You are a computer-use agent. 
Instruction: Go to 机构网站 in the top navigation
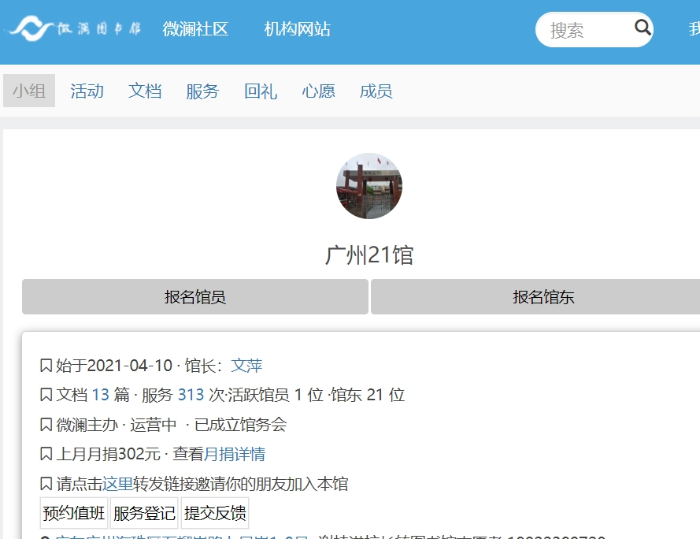coord(297,29)
